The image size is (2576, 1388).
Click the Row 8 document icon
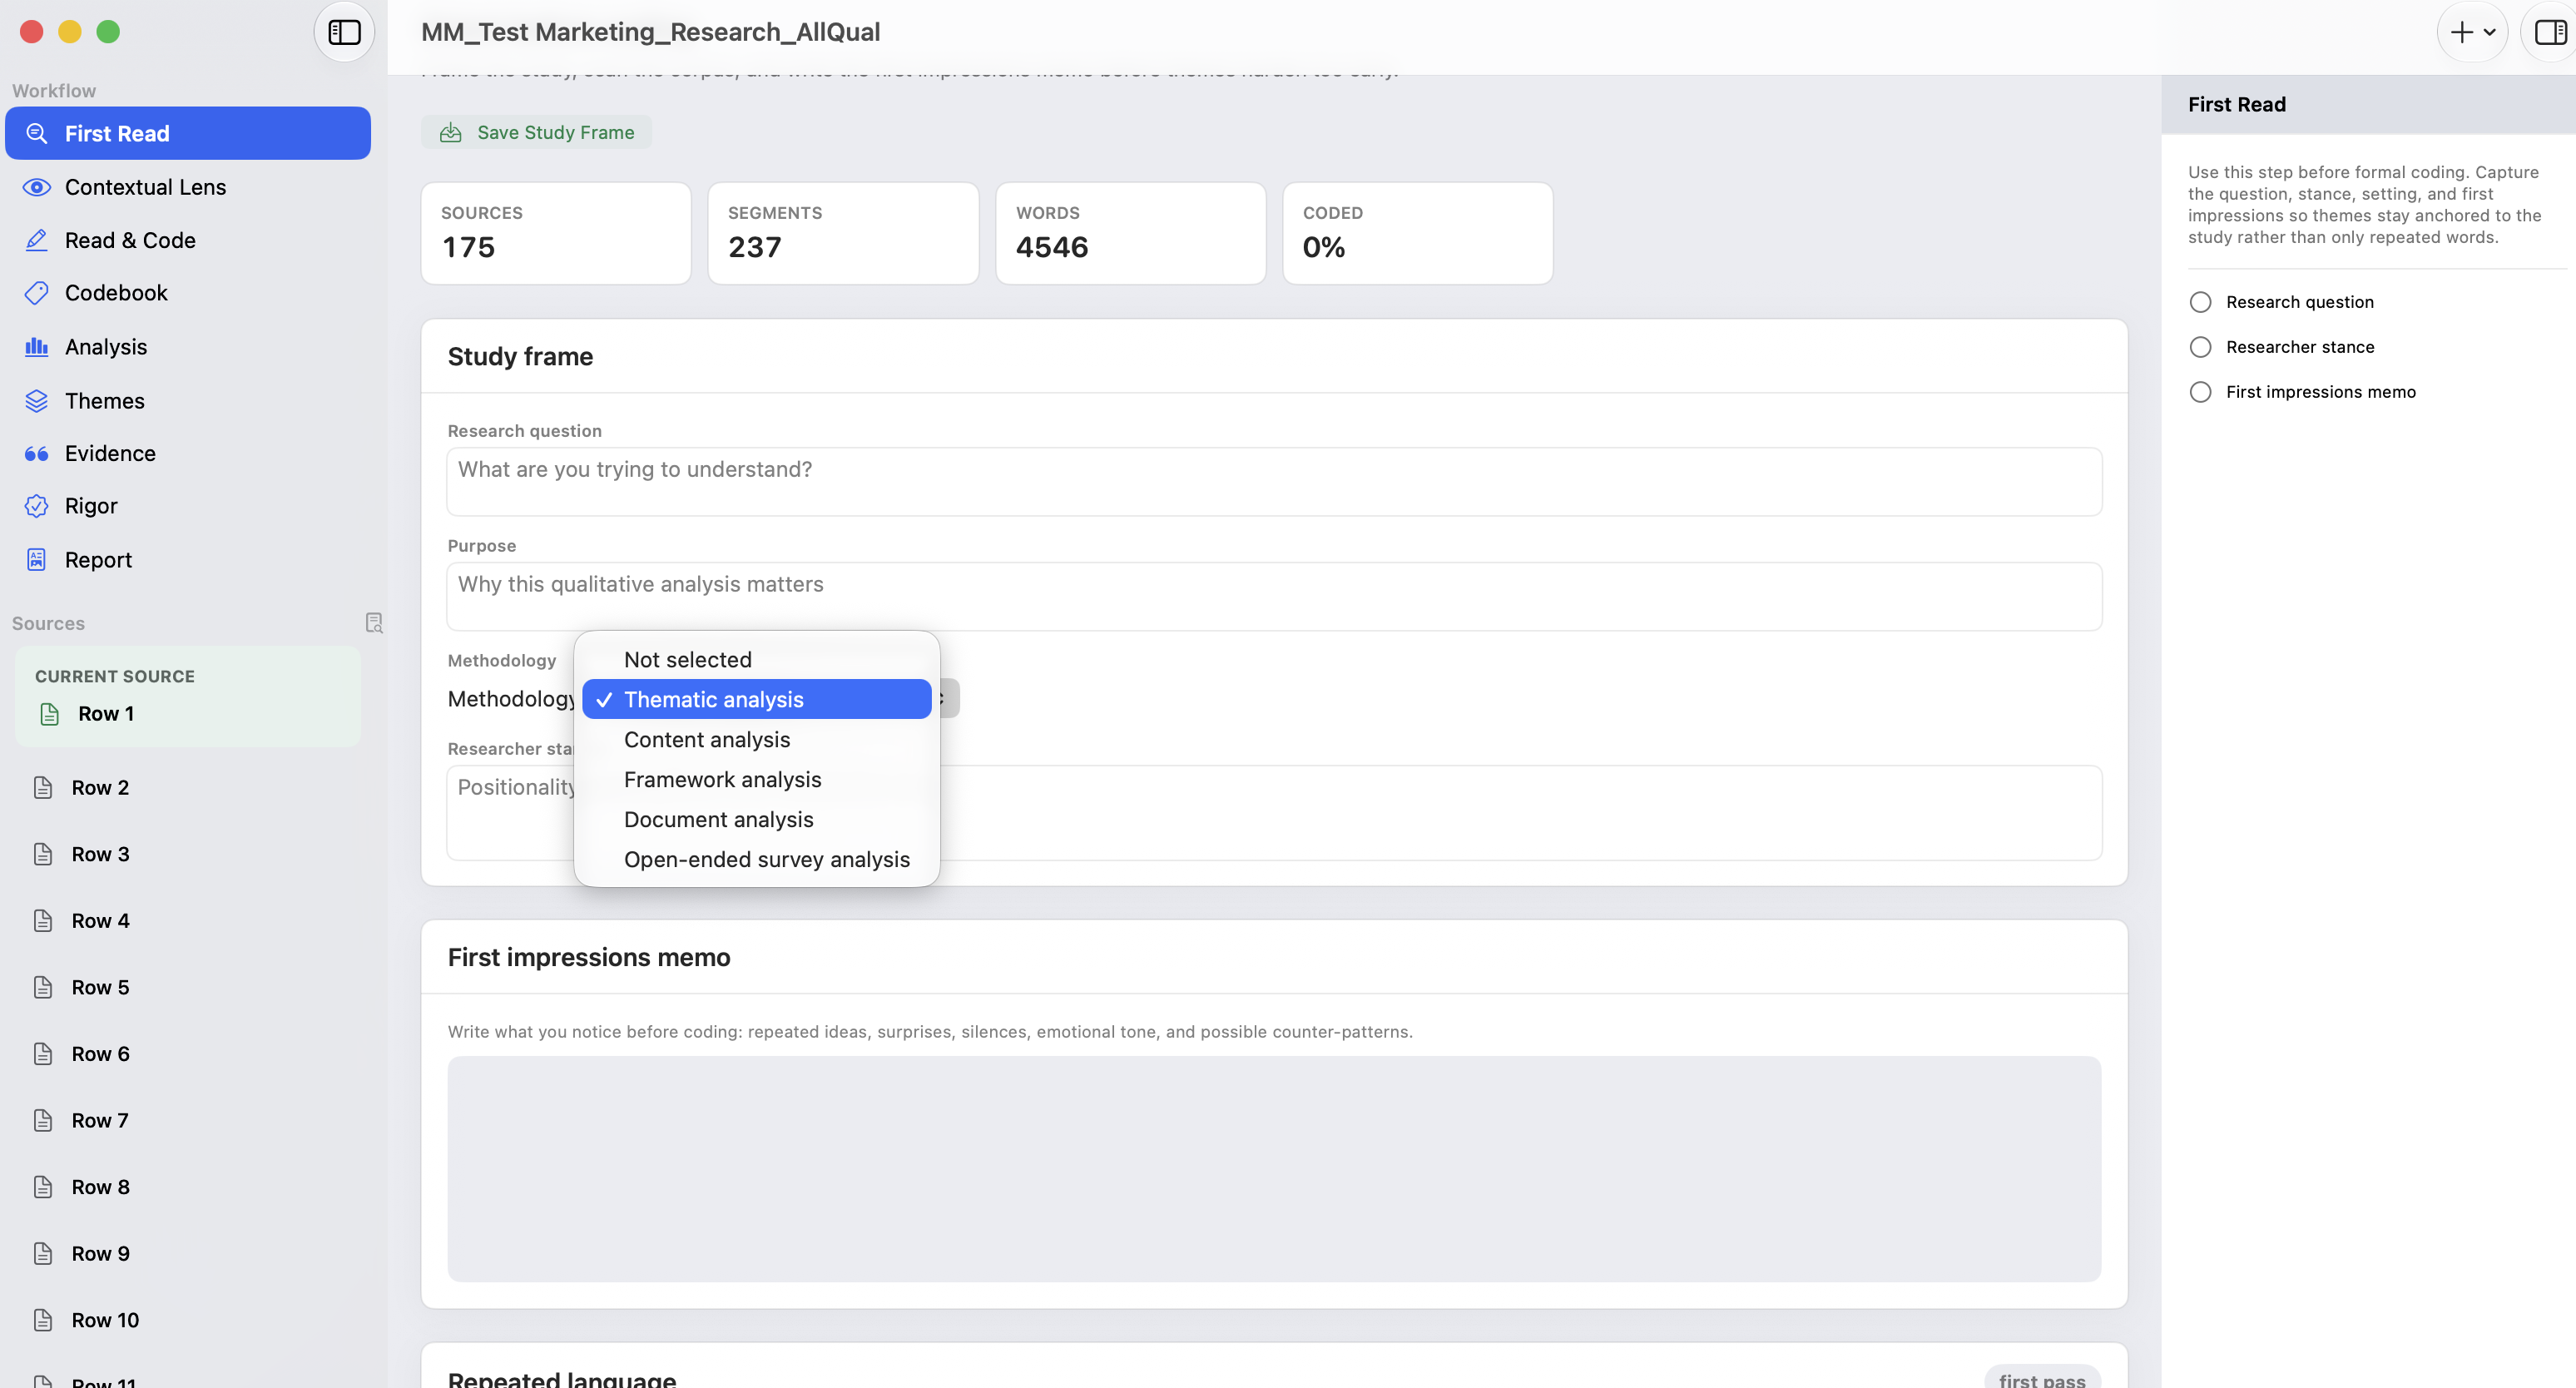tap(43, 1187)
